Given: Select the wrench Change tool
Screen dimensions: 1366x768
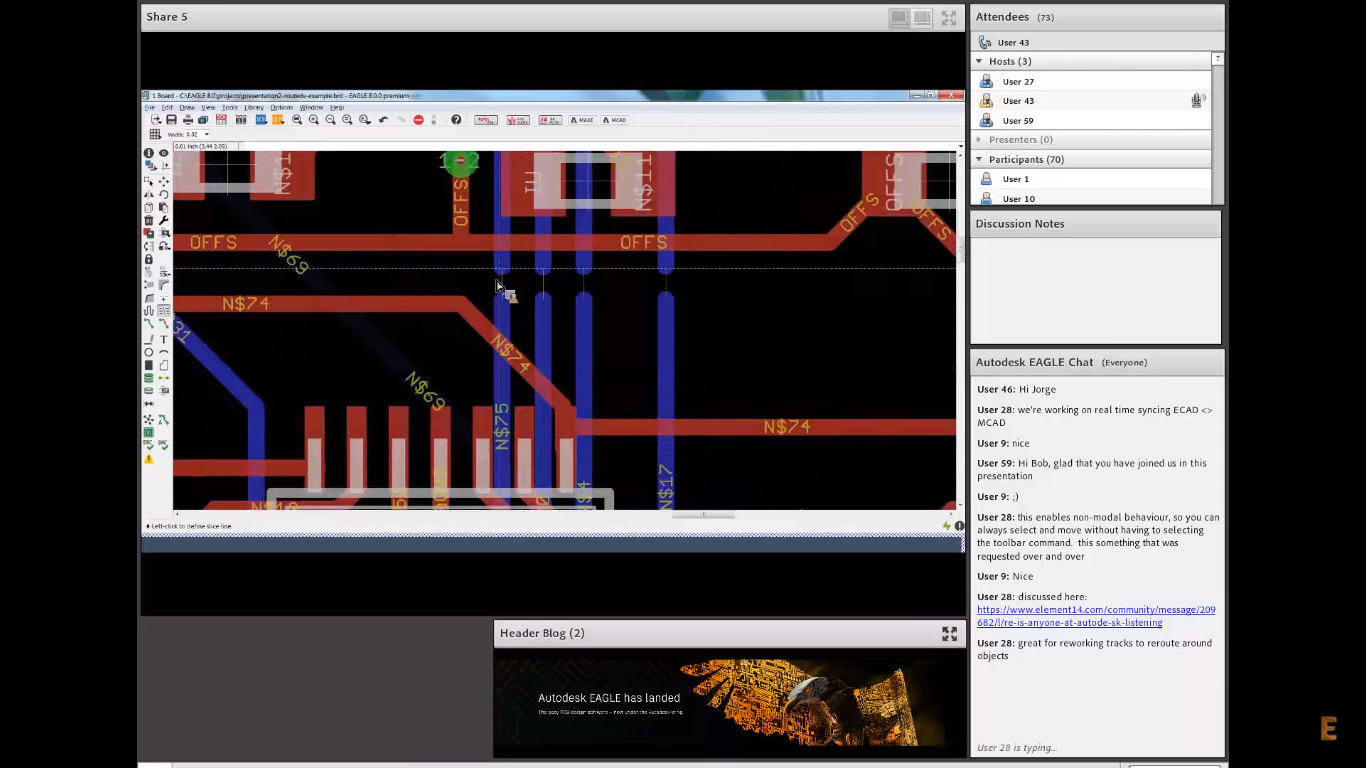Looking at the screenshot, I should (x=163, y=220).
